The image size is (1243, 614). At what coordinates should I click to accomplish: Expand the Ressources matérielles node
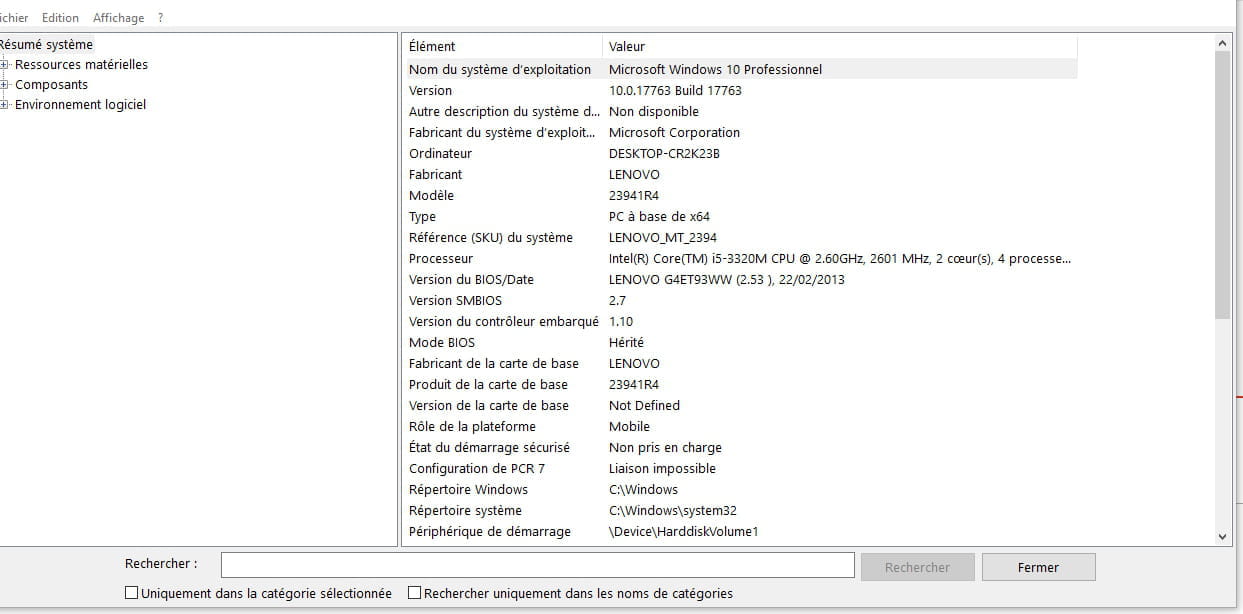pyautogui.click(x=5, y=65)
